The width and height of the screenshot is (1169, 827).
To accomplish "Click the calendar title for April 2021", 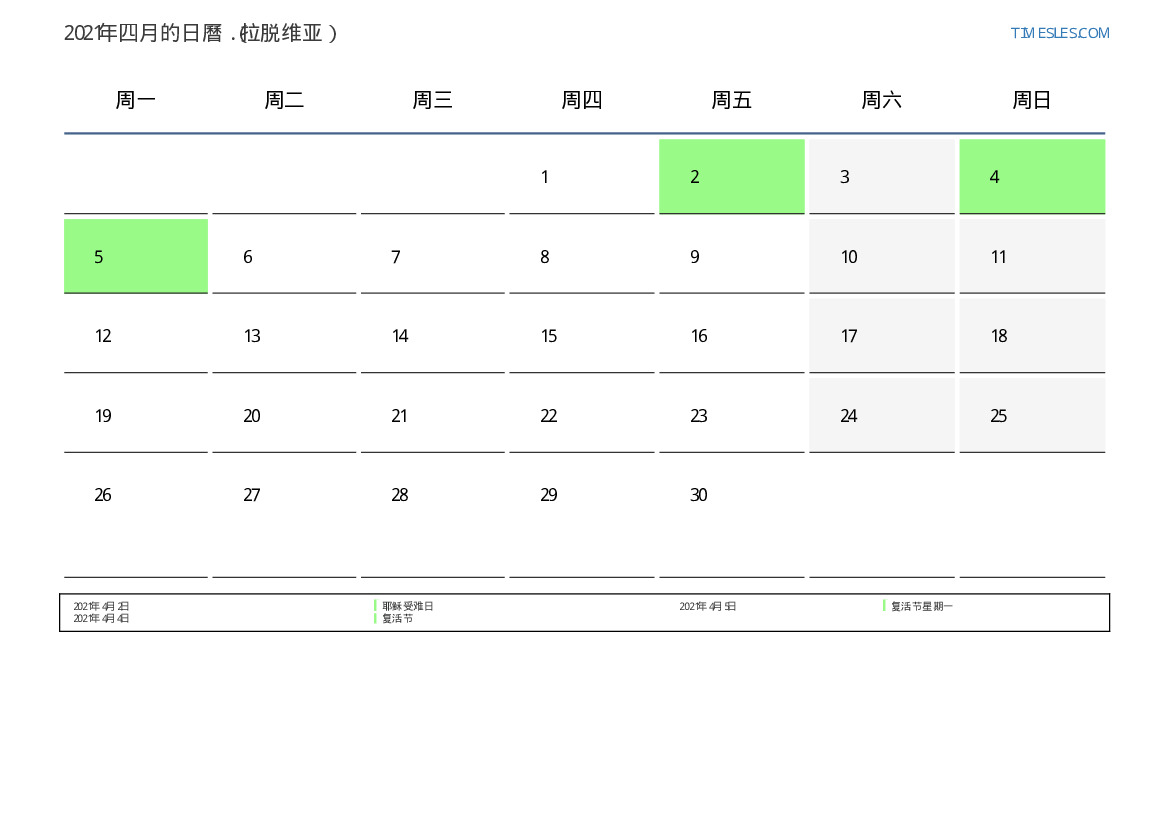I will [201, 33].
